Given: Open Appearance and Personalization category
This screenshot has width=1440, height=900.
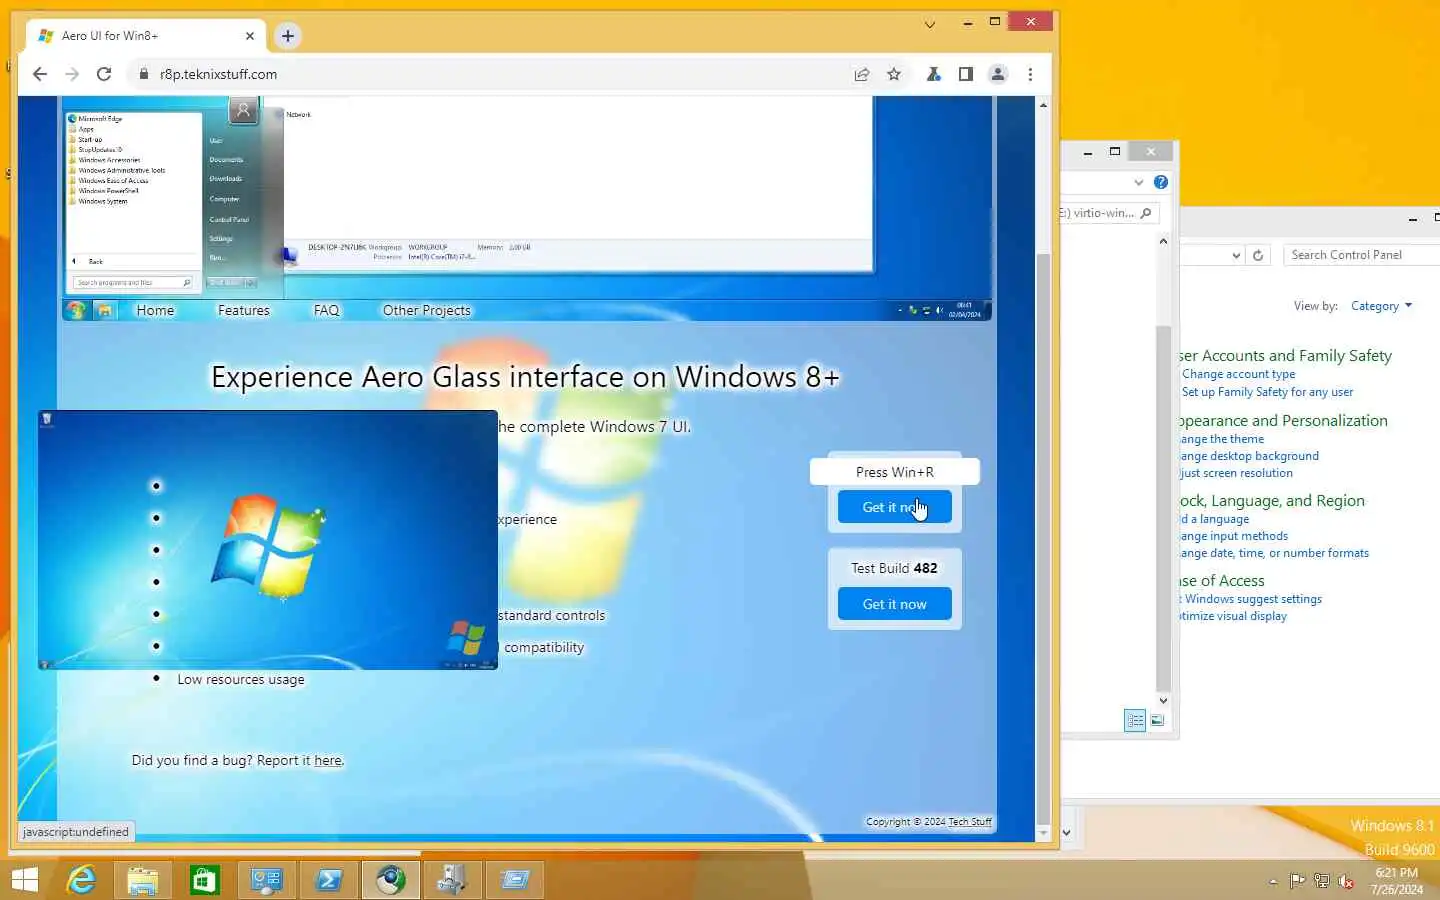Looking at the screenshot, I should tap(1283, 421).
